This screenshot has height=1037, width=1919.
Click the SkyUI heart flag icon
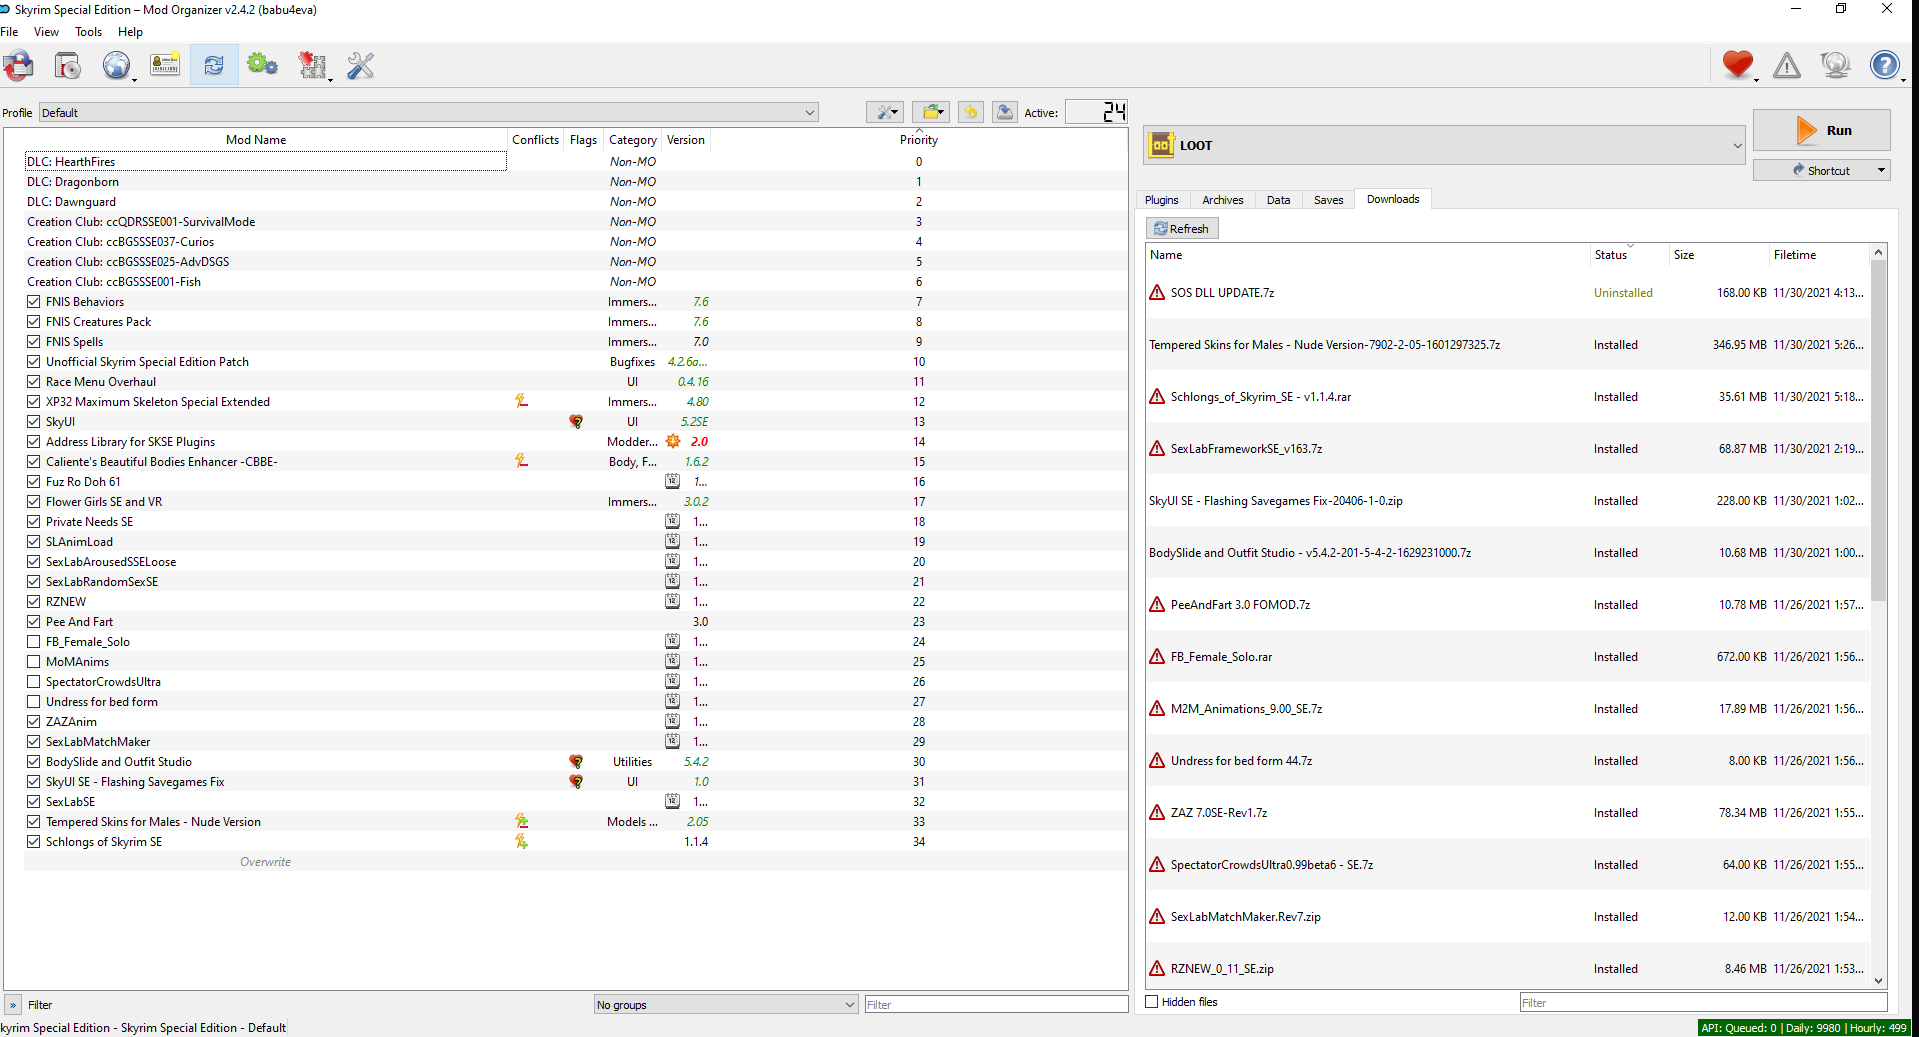pos(576,422)
